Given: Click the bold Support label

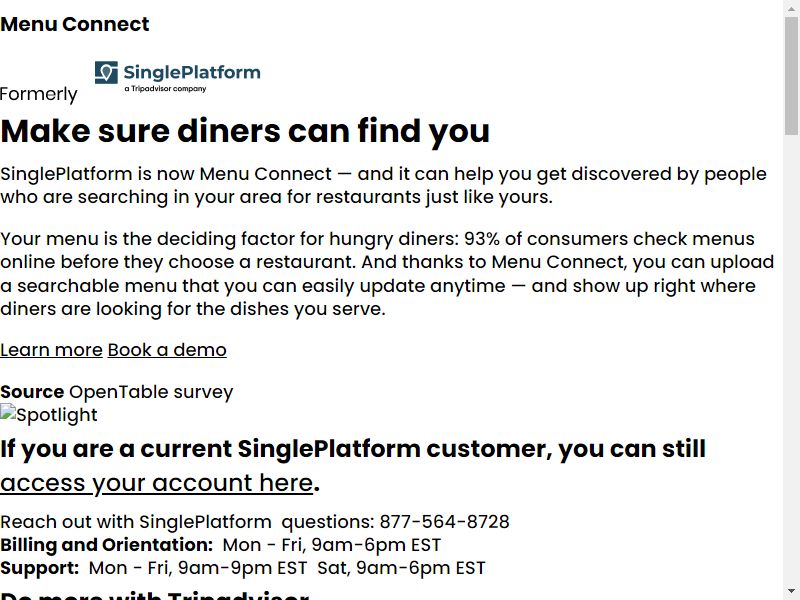Looking at the screenshot, I should (40, 568).
